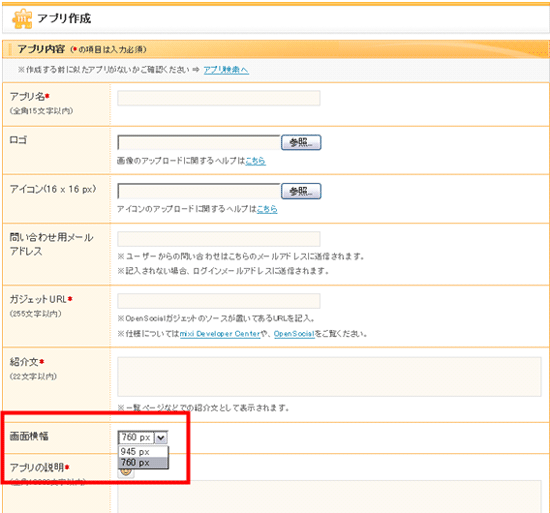Focus the アプリの説明 text area
Screen dimensions: 550x513
[329, 497]
